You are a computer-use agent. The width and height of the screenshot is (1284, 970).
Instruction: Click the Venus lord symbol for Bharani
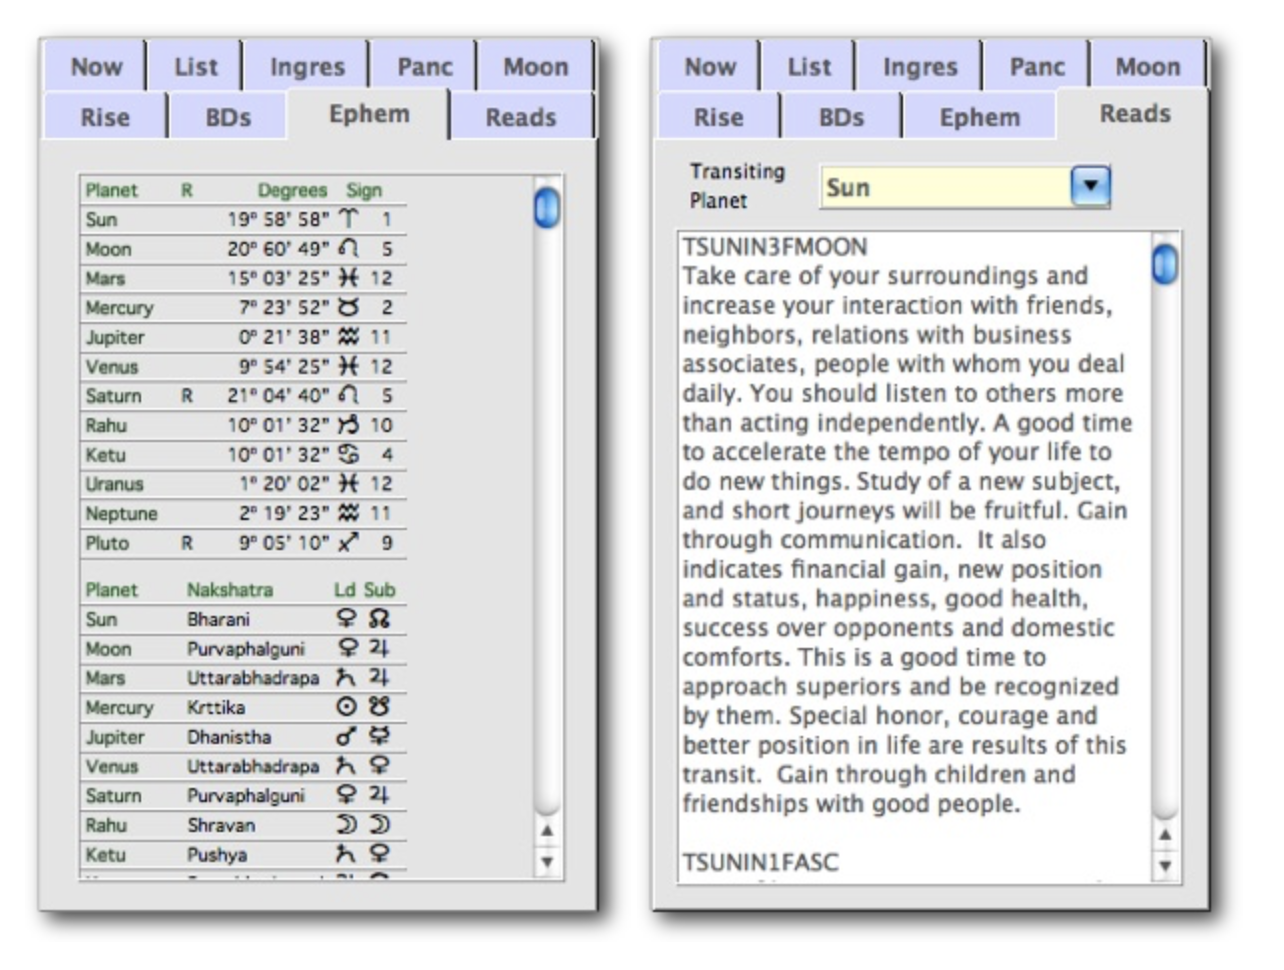click(x=346, y=619)
